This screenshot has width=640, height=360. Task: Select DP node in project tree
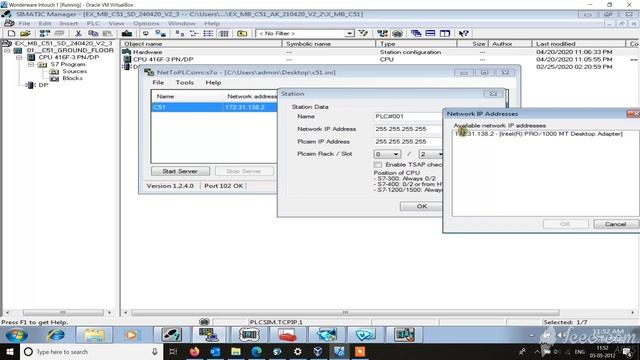click(43, 85)
